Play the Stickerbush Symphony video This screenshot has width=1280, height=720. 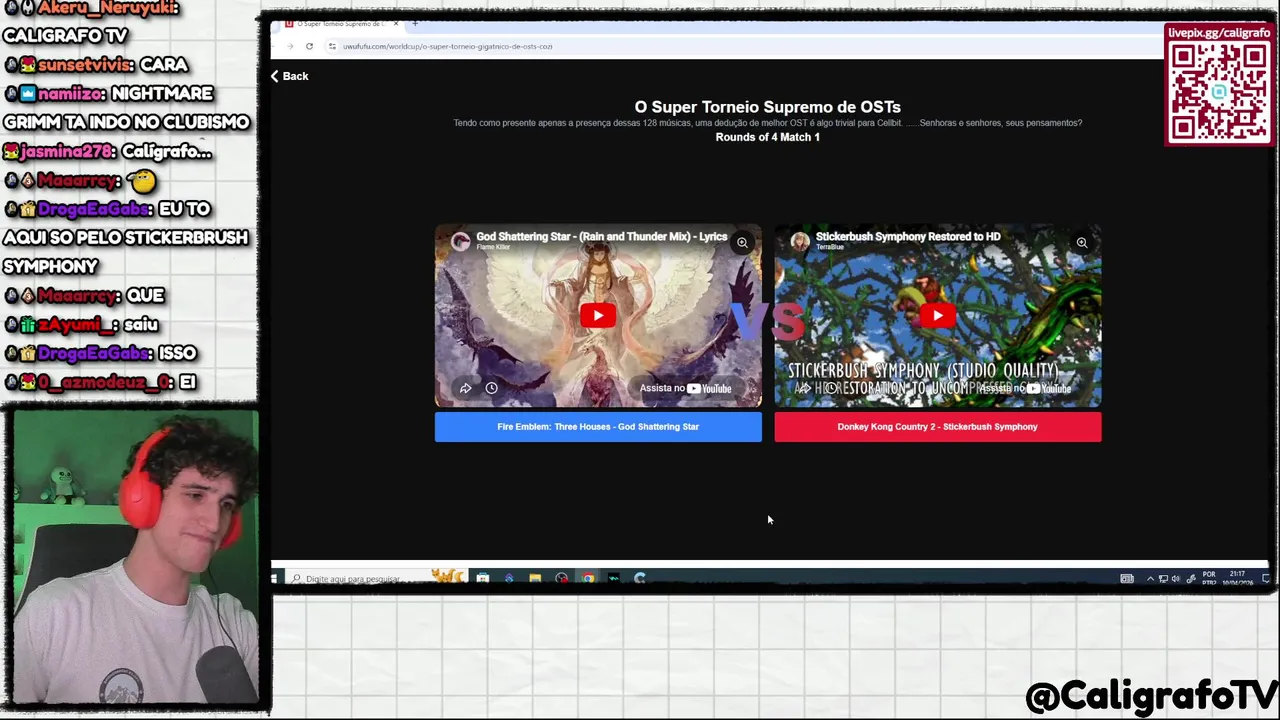(937, 316)
